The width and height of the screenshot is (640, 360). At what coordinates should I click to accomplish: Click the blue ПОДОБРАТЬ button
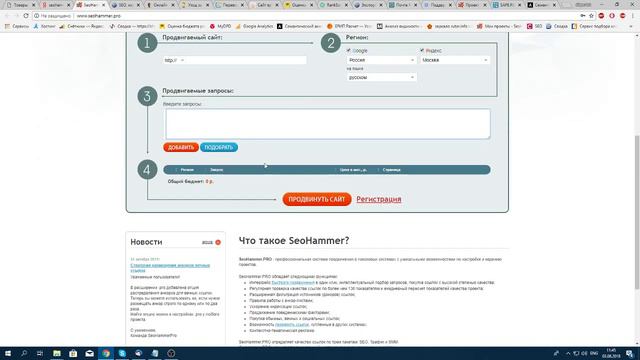click(219, 147)
